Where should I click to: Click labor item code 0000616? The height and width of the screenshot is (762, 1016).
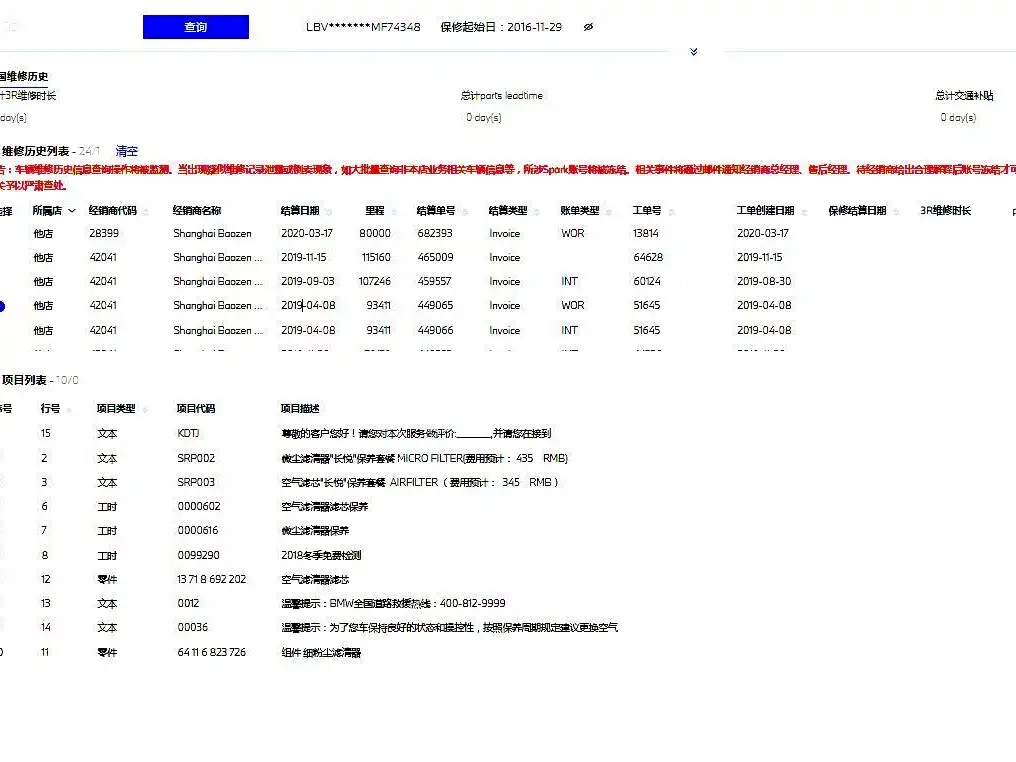pyautogui.click(x=198, y=530)
